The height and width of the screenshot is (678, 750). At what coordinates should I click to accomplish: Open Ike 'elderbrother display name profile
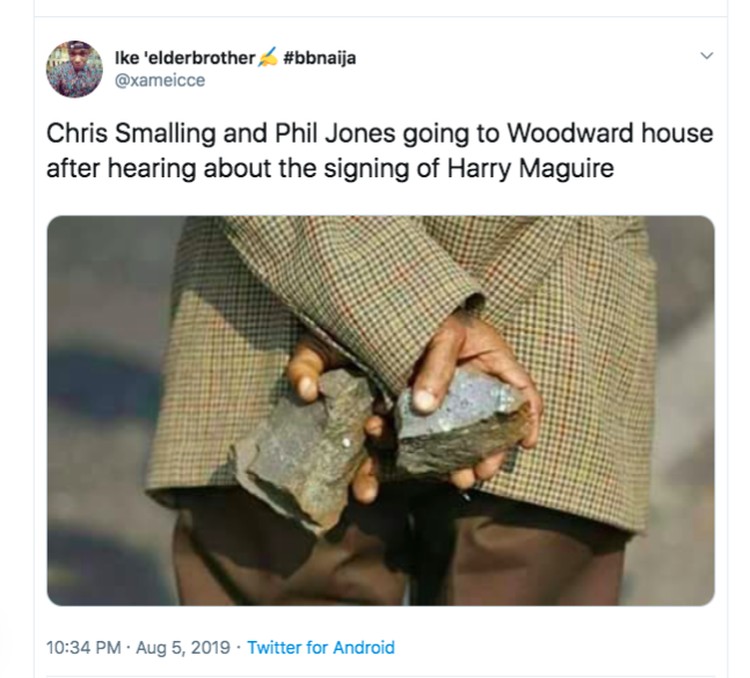(x=185, y=58)
